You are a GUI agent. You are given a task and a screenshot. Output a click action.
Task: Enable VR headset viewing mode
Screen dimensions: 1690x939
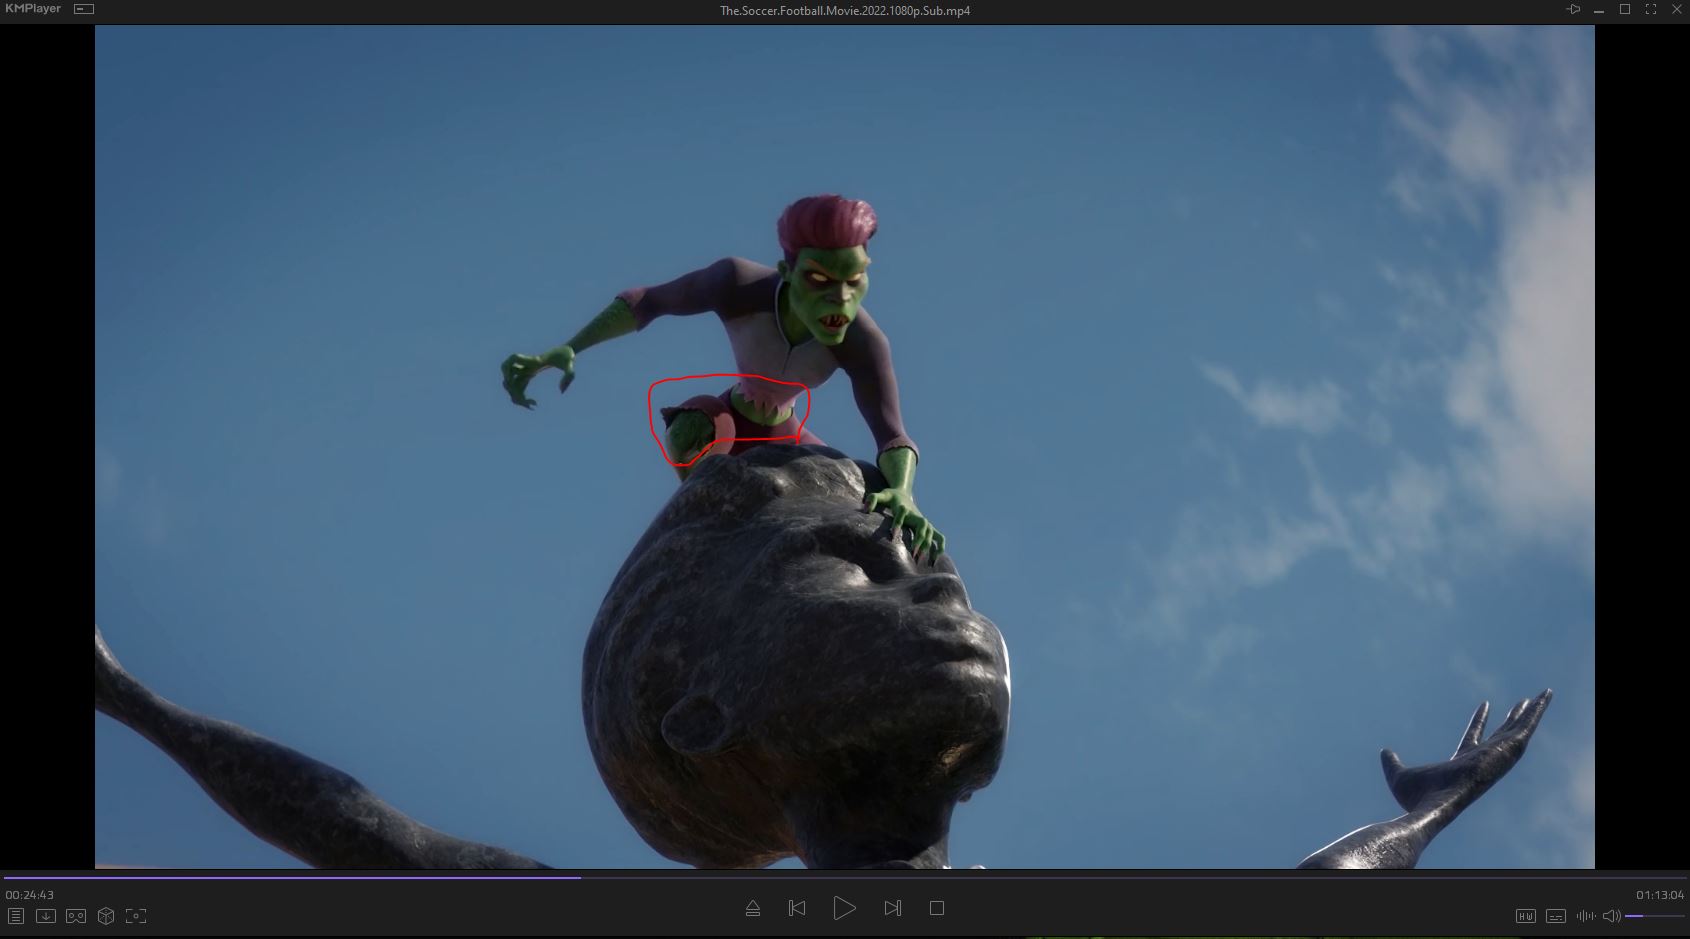[76, 916]
